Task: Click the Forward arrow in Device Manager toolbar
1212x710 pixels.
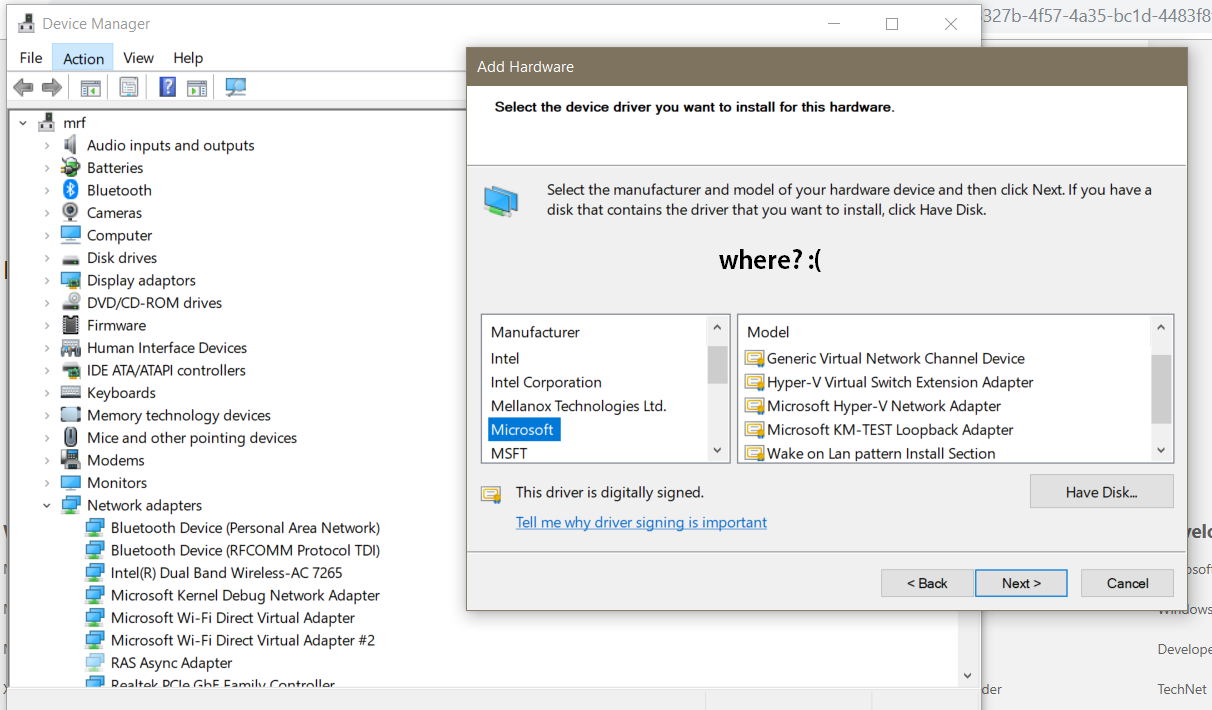Action: (x=52, y=88)
